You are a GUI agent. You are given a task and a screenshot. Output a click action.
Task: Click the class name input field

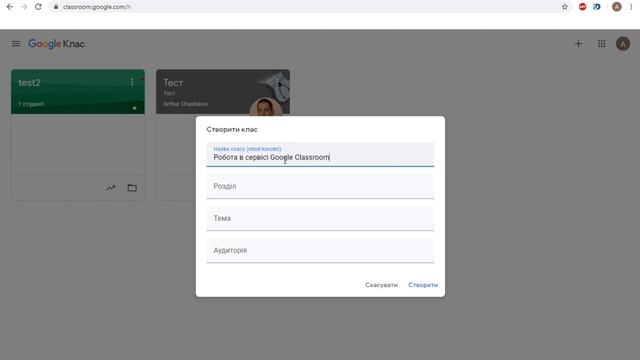click(320, 154)
